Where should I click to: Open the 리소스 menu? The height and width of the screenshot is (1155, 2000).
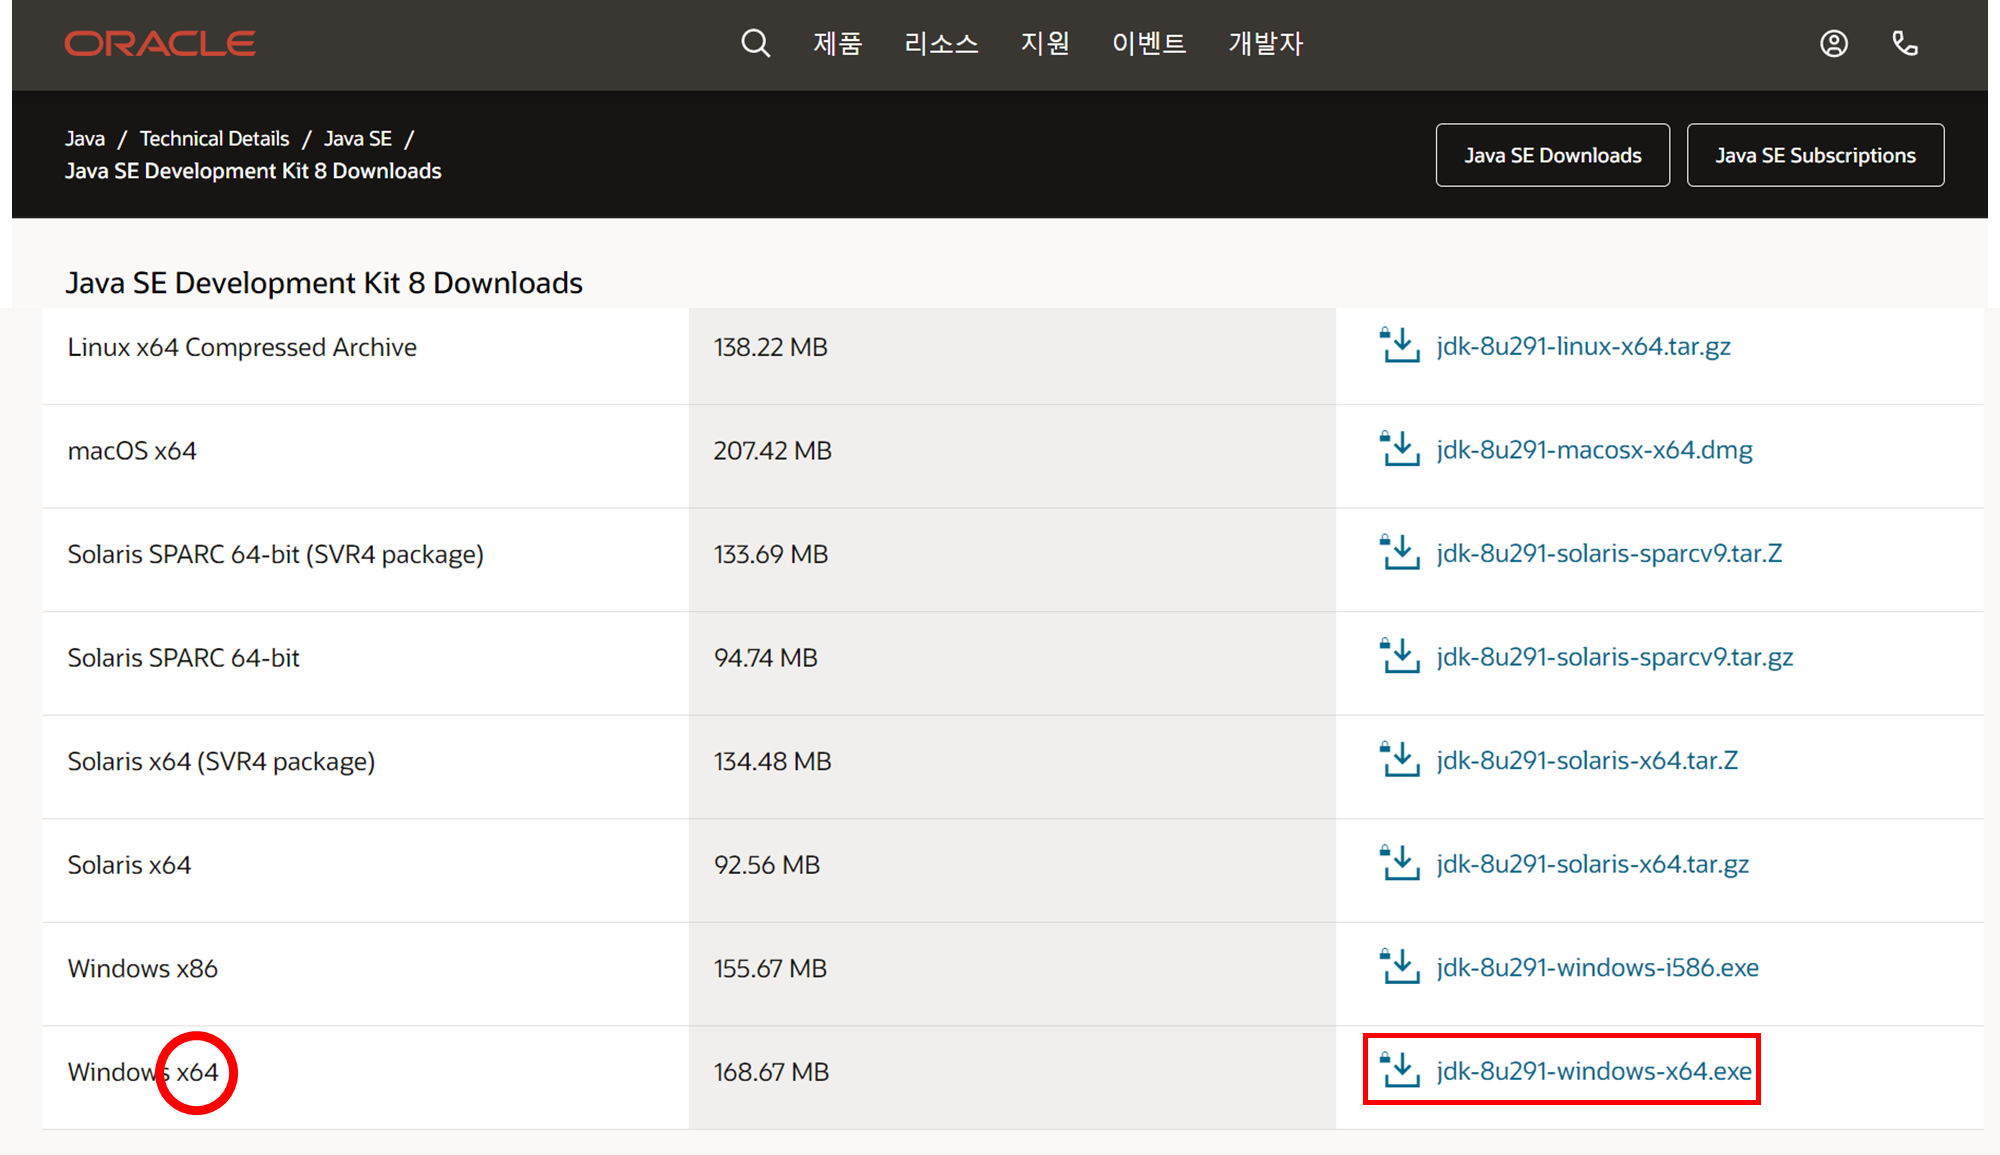[x=941, y=44]
